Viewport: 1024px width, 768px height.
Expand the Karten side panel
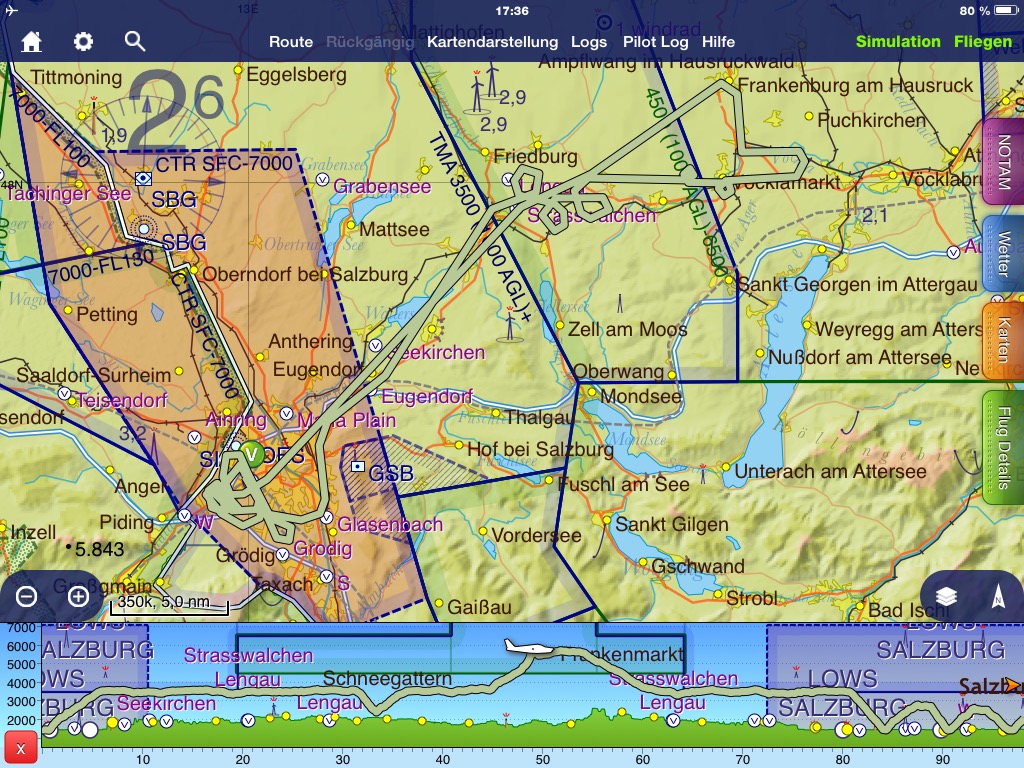1003,341
